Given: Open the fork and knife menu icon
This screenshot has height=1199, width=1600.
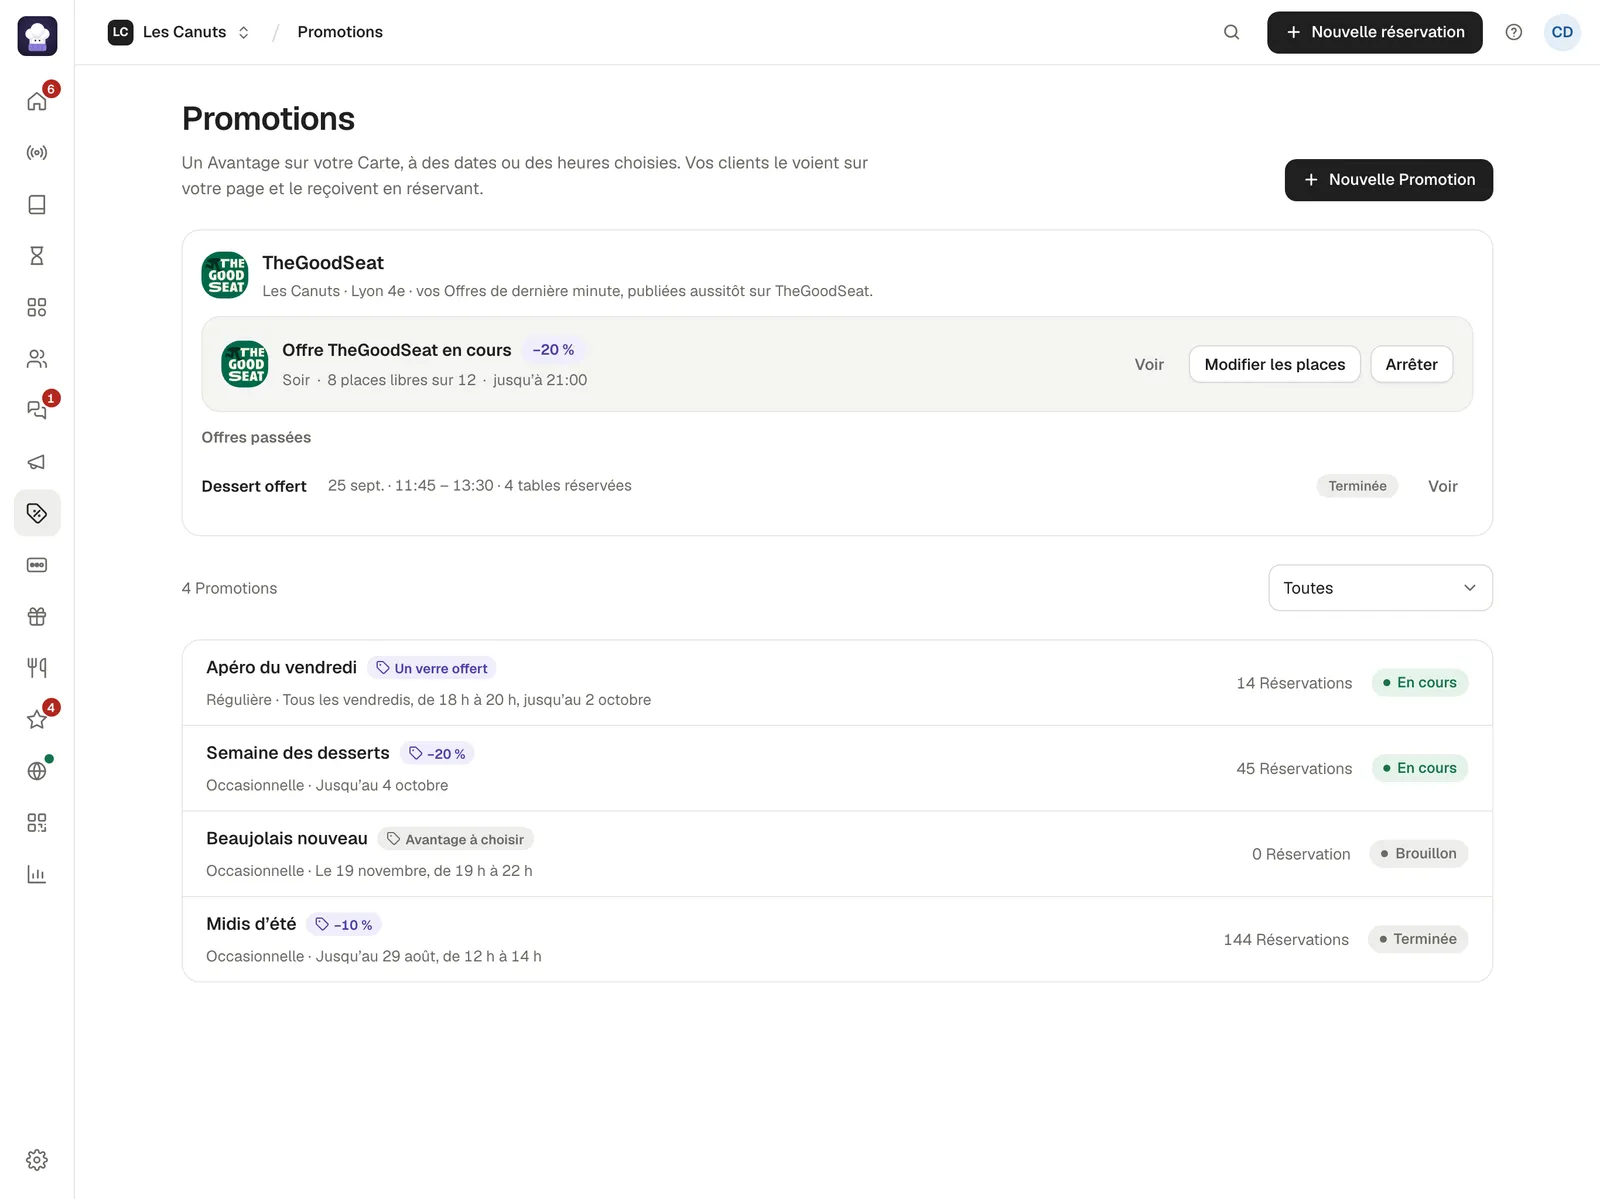Looking at the screenshot, I should click(37, 668).
